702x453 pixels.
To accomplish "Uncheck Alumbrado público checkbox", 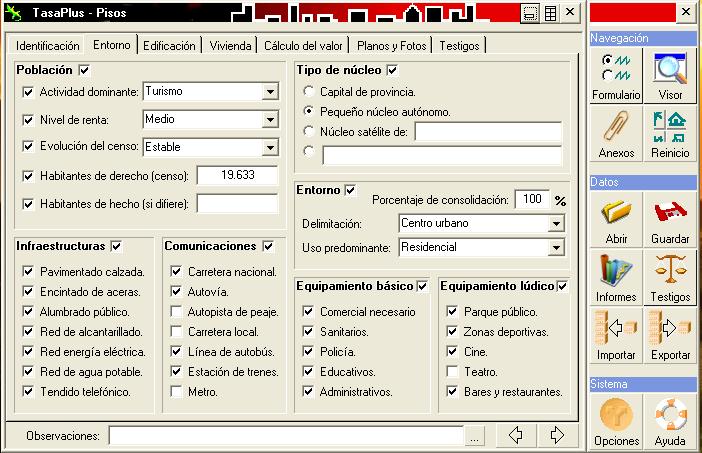I will pos(28,312).
